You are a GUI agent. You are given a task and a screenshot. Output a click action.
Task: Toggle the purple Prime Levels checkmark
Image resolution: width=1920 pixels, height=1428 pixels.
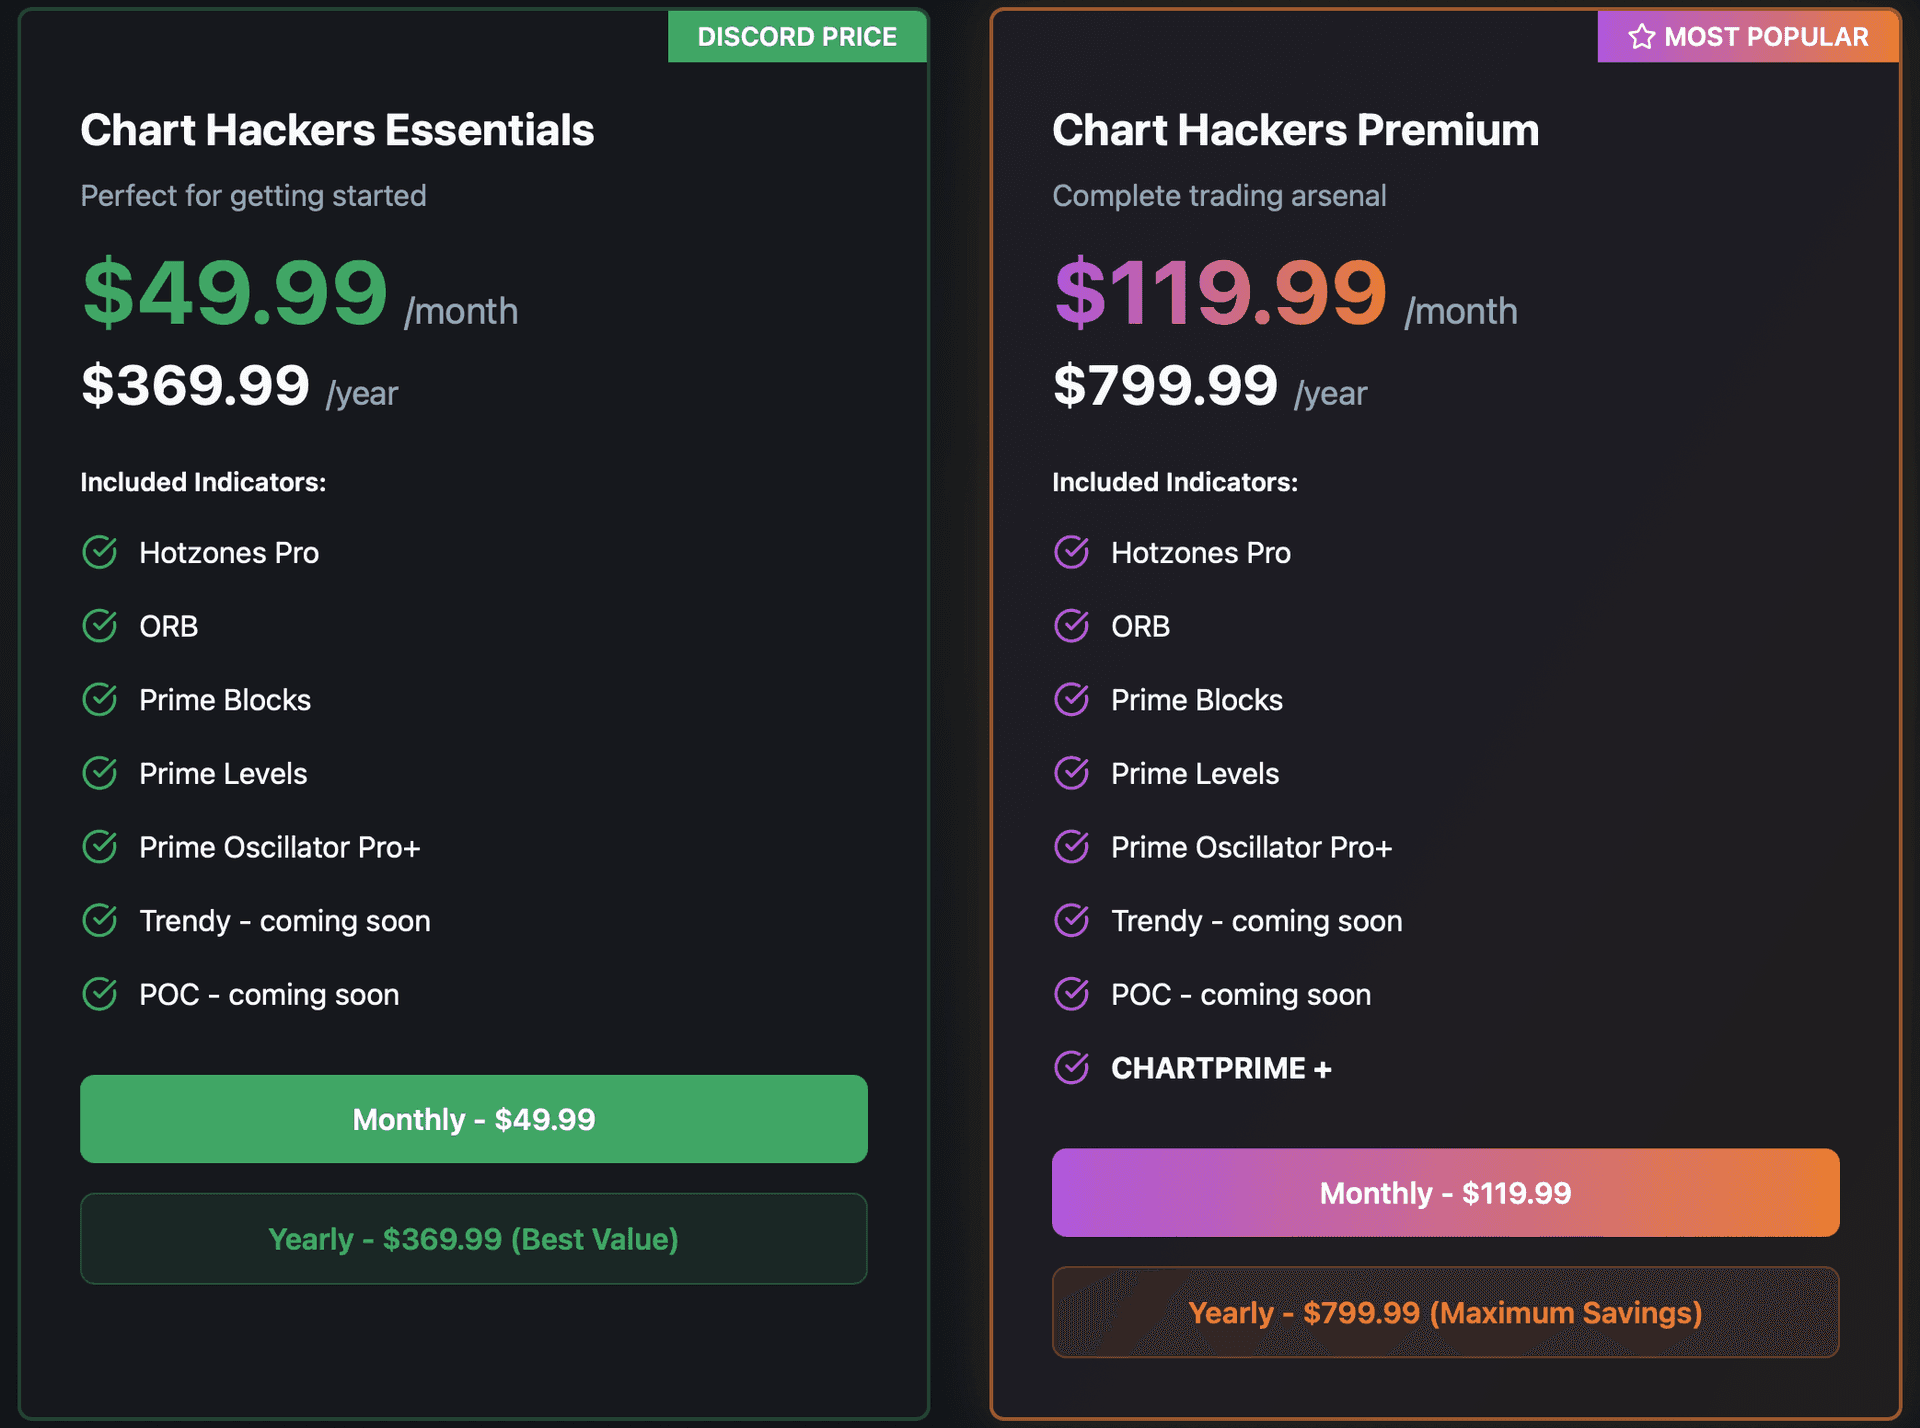click(1072, 773)
